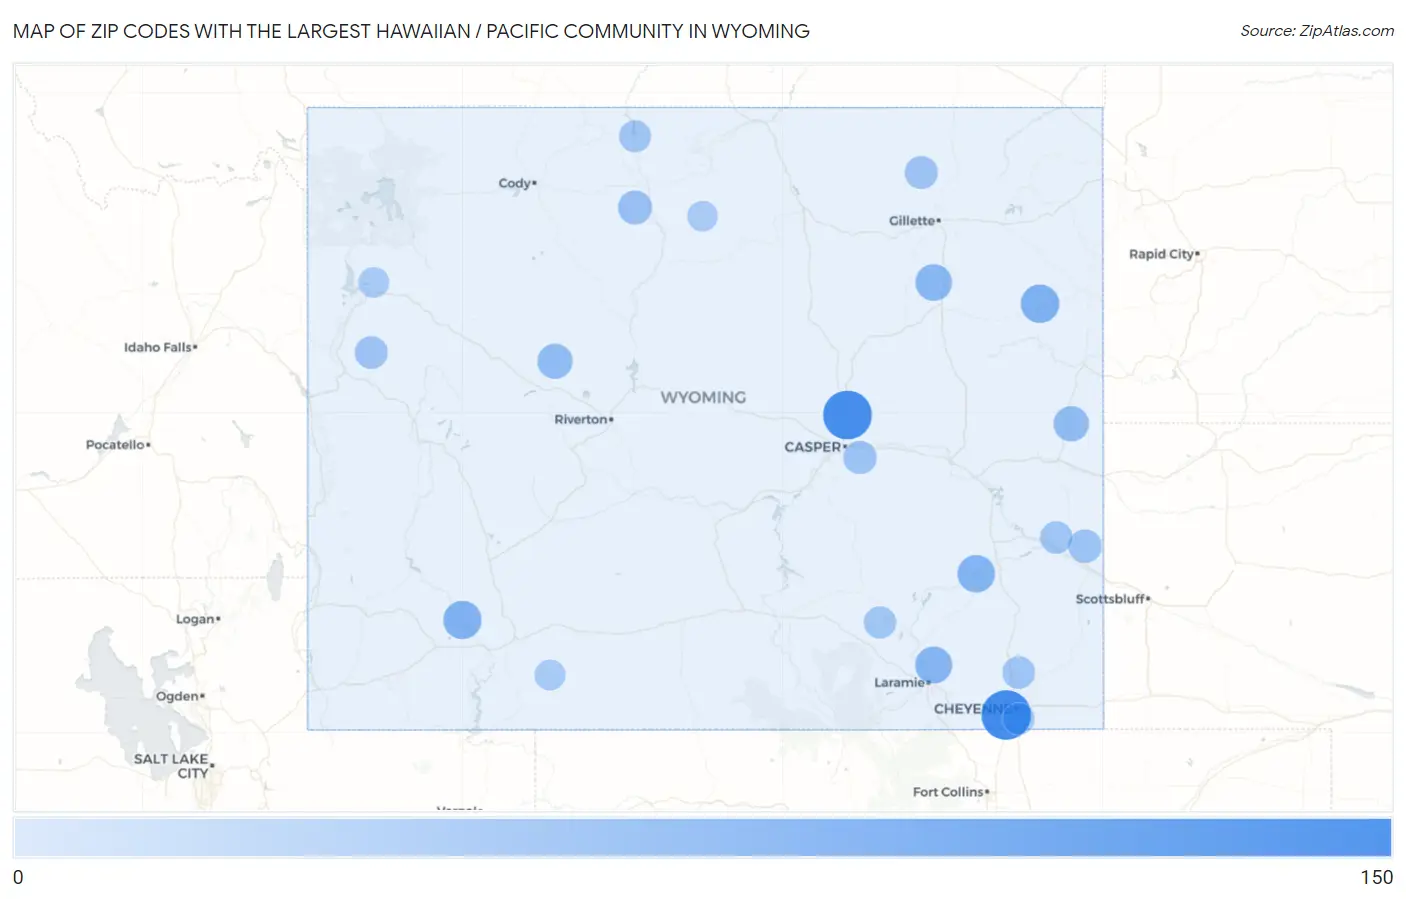Click the color gradient legend bar
The image size is (1406, 899).
point(702,838)
